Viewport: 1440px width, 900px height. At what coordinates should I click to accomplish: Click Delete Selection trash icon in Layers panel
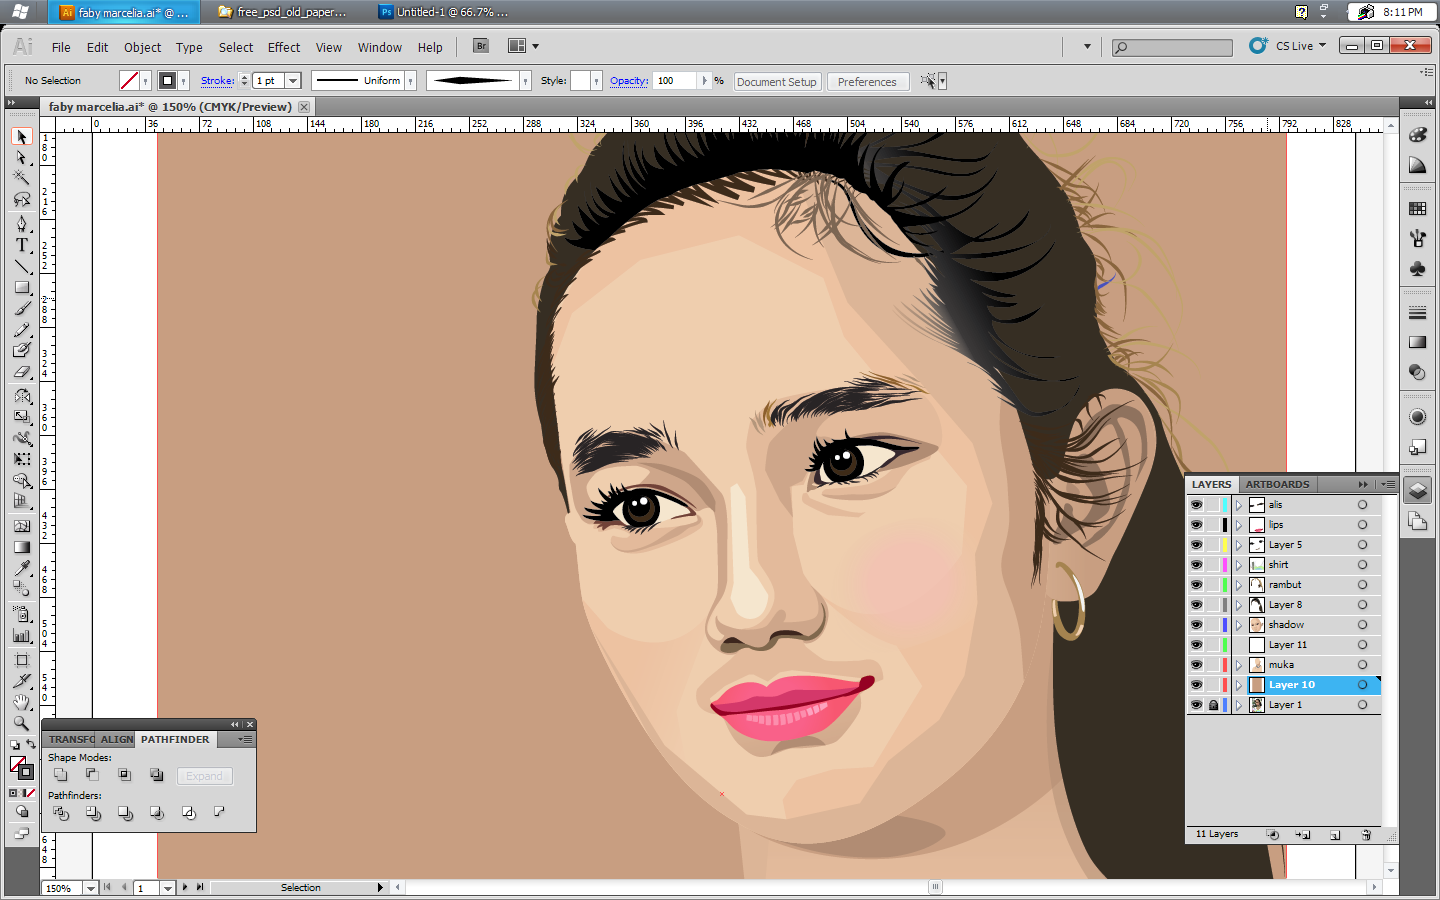(1366, 835)
